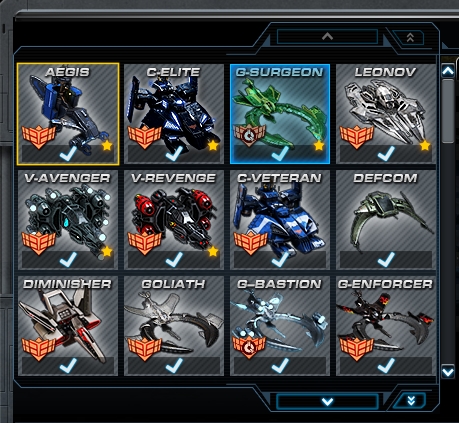The width and height of the screenshot is (459, 423).
Task: Jump to top with double up chevron
Action: click(x=410, y=37)
